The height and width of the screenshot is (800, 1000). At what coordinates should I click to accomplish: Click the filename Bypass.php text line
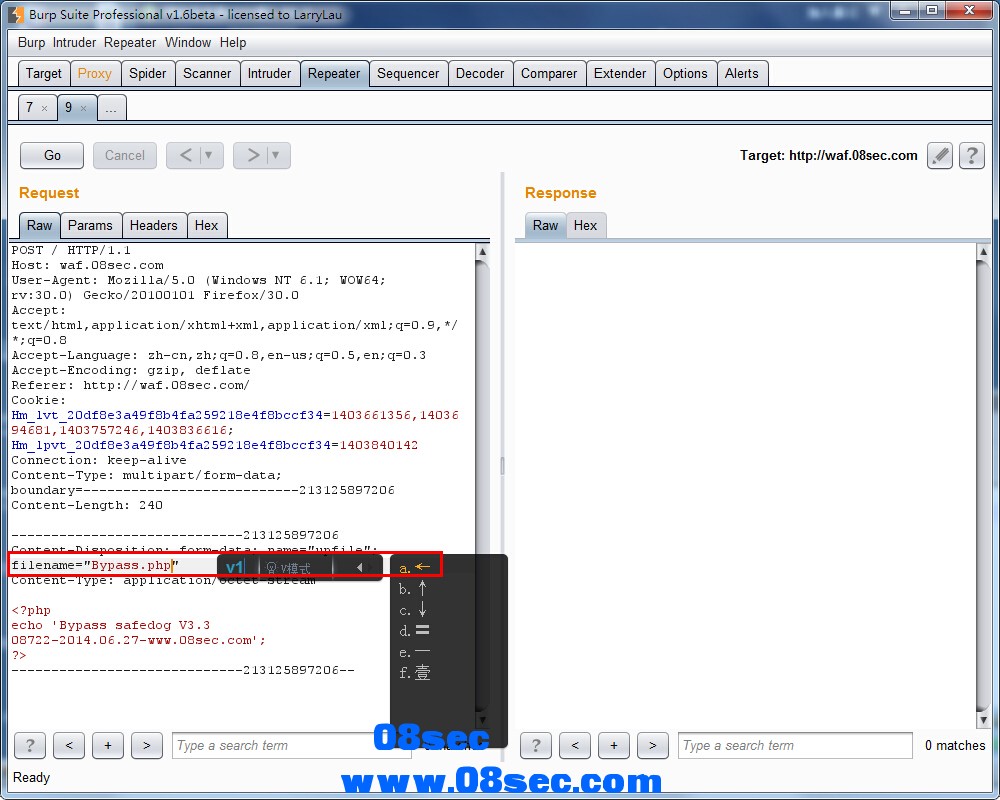tap(96, 565)
